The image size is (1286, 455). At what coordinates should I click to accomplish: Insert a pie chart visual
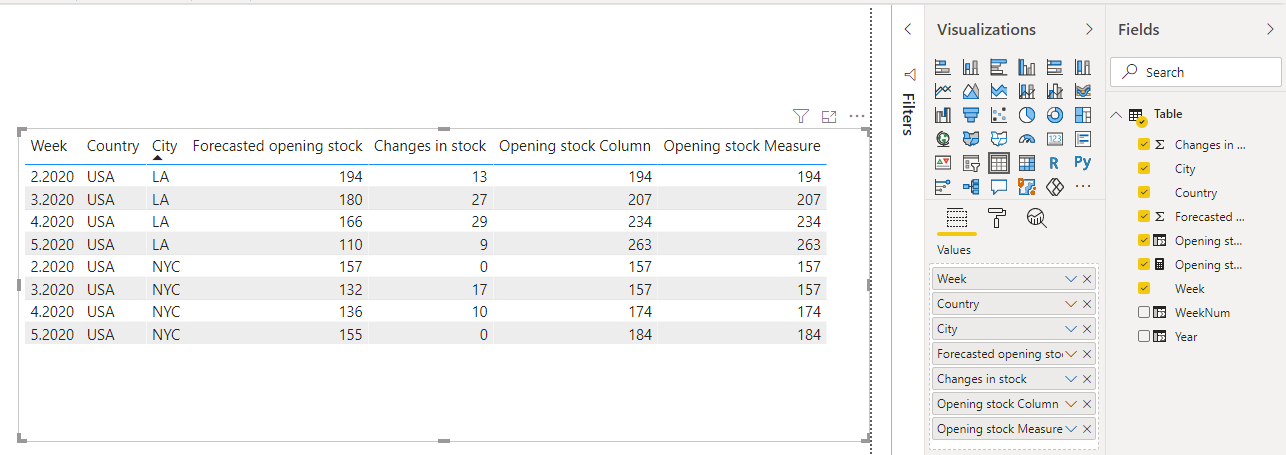click(x=1026, y=115)
